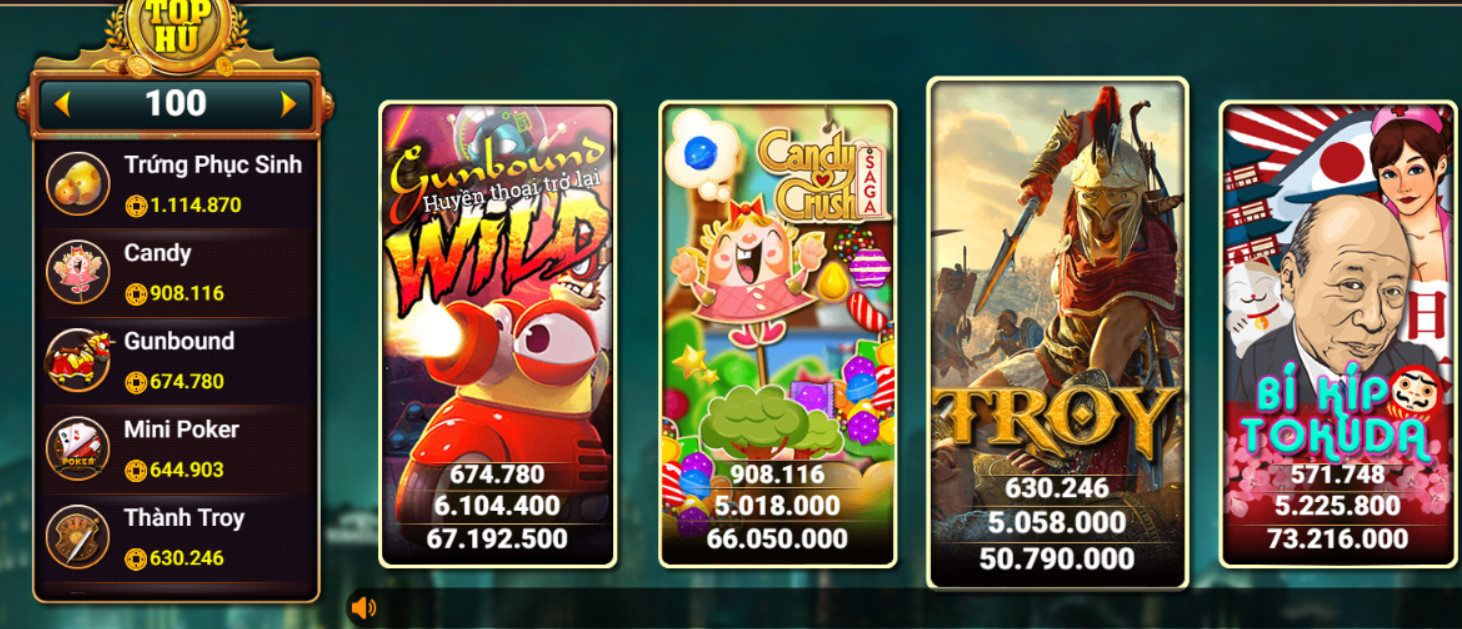The image size is (1462, 629).
Task: Open the Bí Kíp Tokuda game card
Action: click(1338, 334)
